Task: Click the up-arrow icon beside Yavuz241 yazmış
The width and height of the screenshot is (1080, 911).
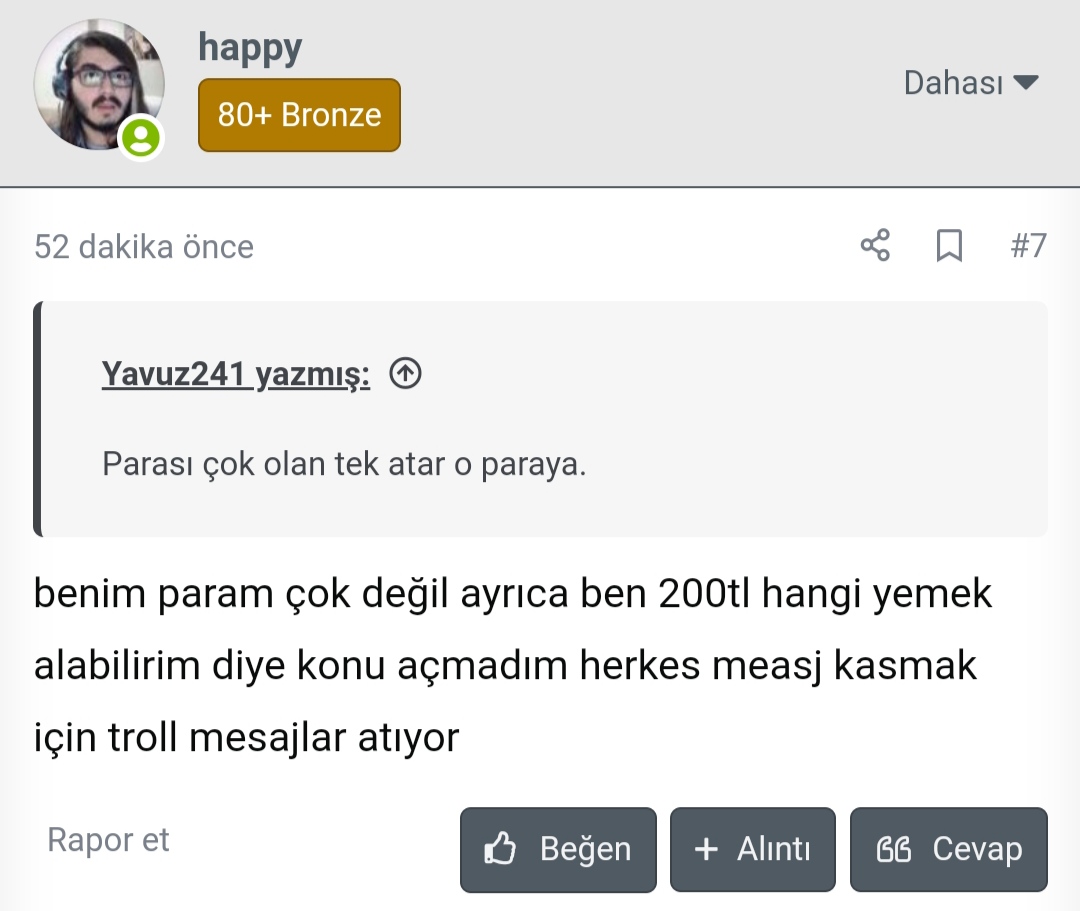Action: point(405,374)
